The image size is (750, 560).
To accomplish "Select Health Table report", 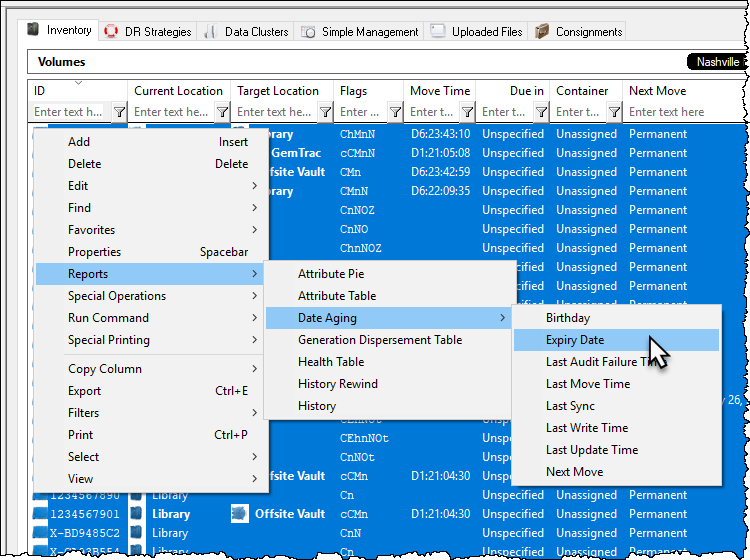I will coord(389,362).
